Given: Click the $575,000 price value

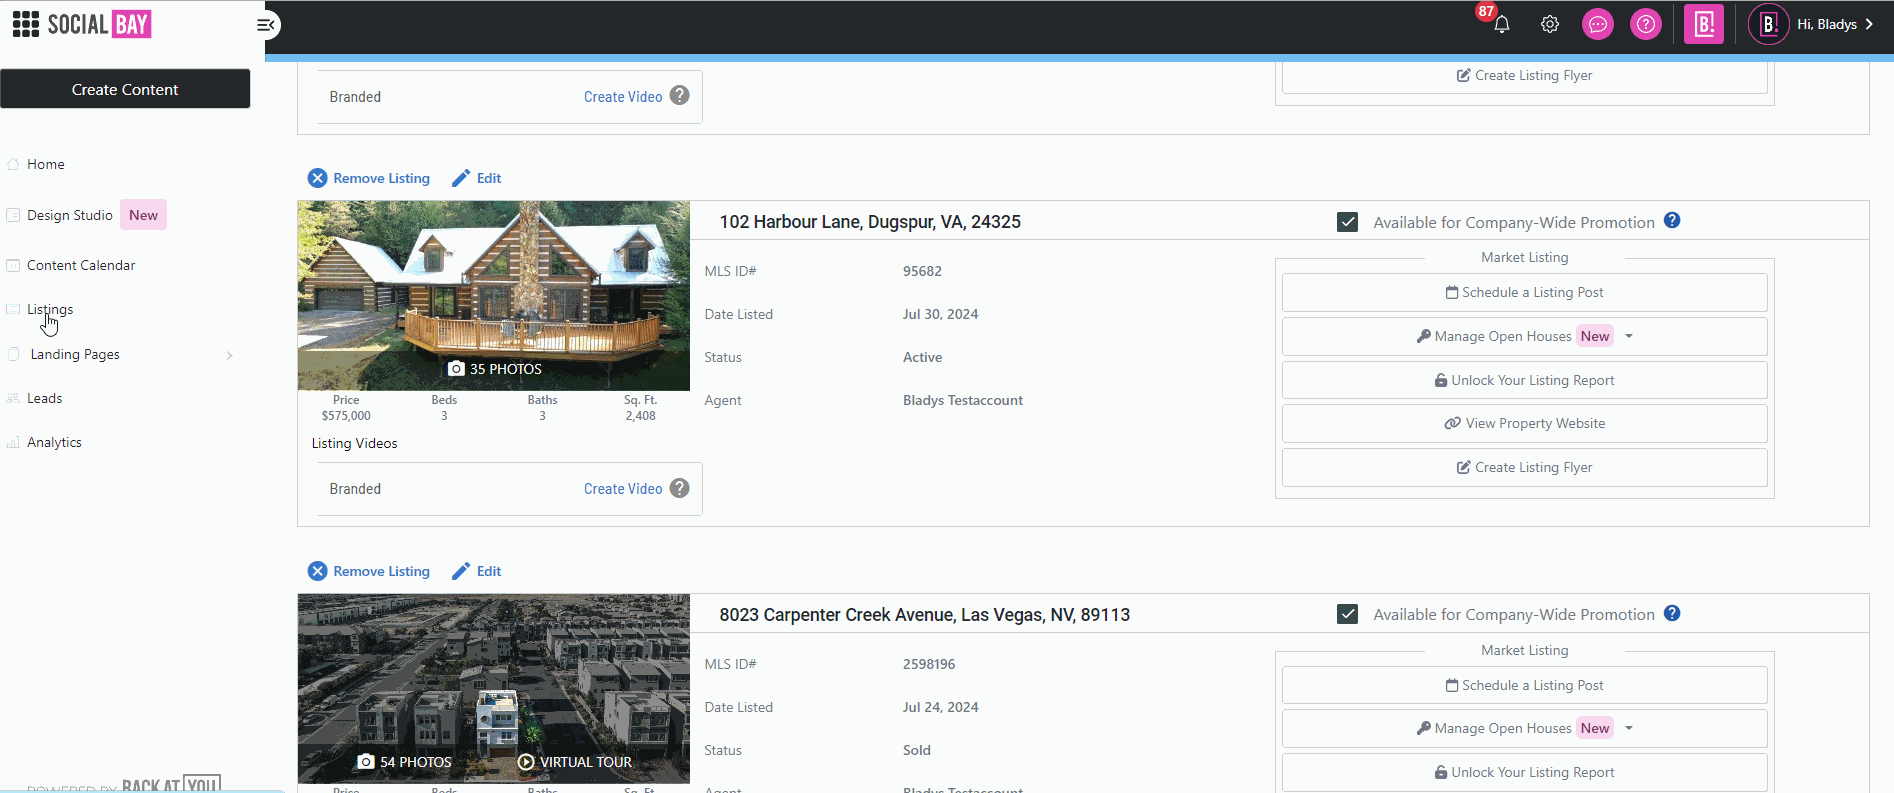Looking at the screenshot, I should click(x=346, y=416).
